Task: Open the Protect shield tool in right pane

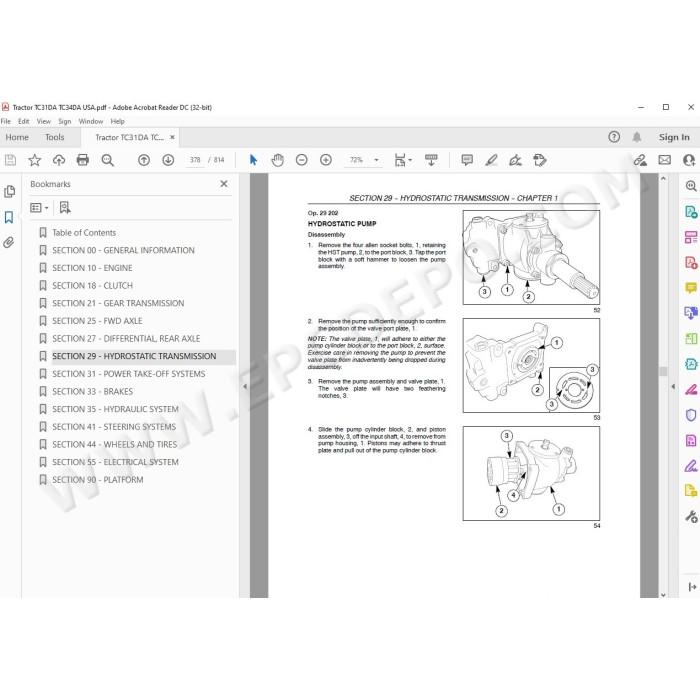Action: [x=691, y=415]
